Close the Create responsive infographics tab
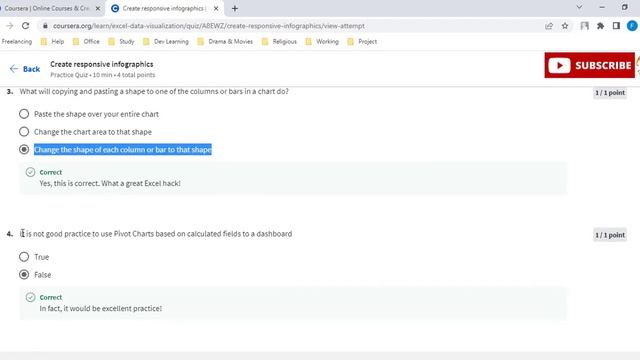This screenshot has width=640, height=360. pyautogui.click(x=216, y=8)
